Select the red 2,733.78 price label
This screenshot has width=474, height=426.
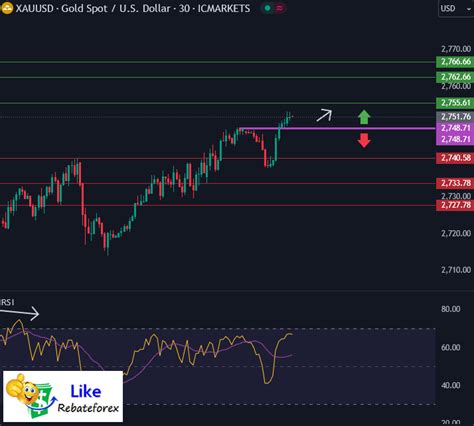(455, 183)
